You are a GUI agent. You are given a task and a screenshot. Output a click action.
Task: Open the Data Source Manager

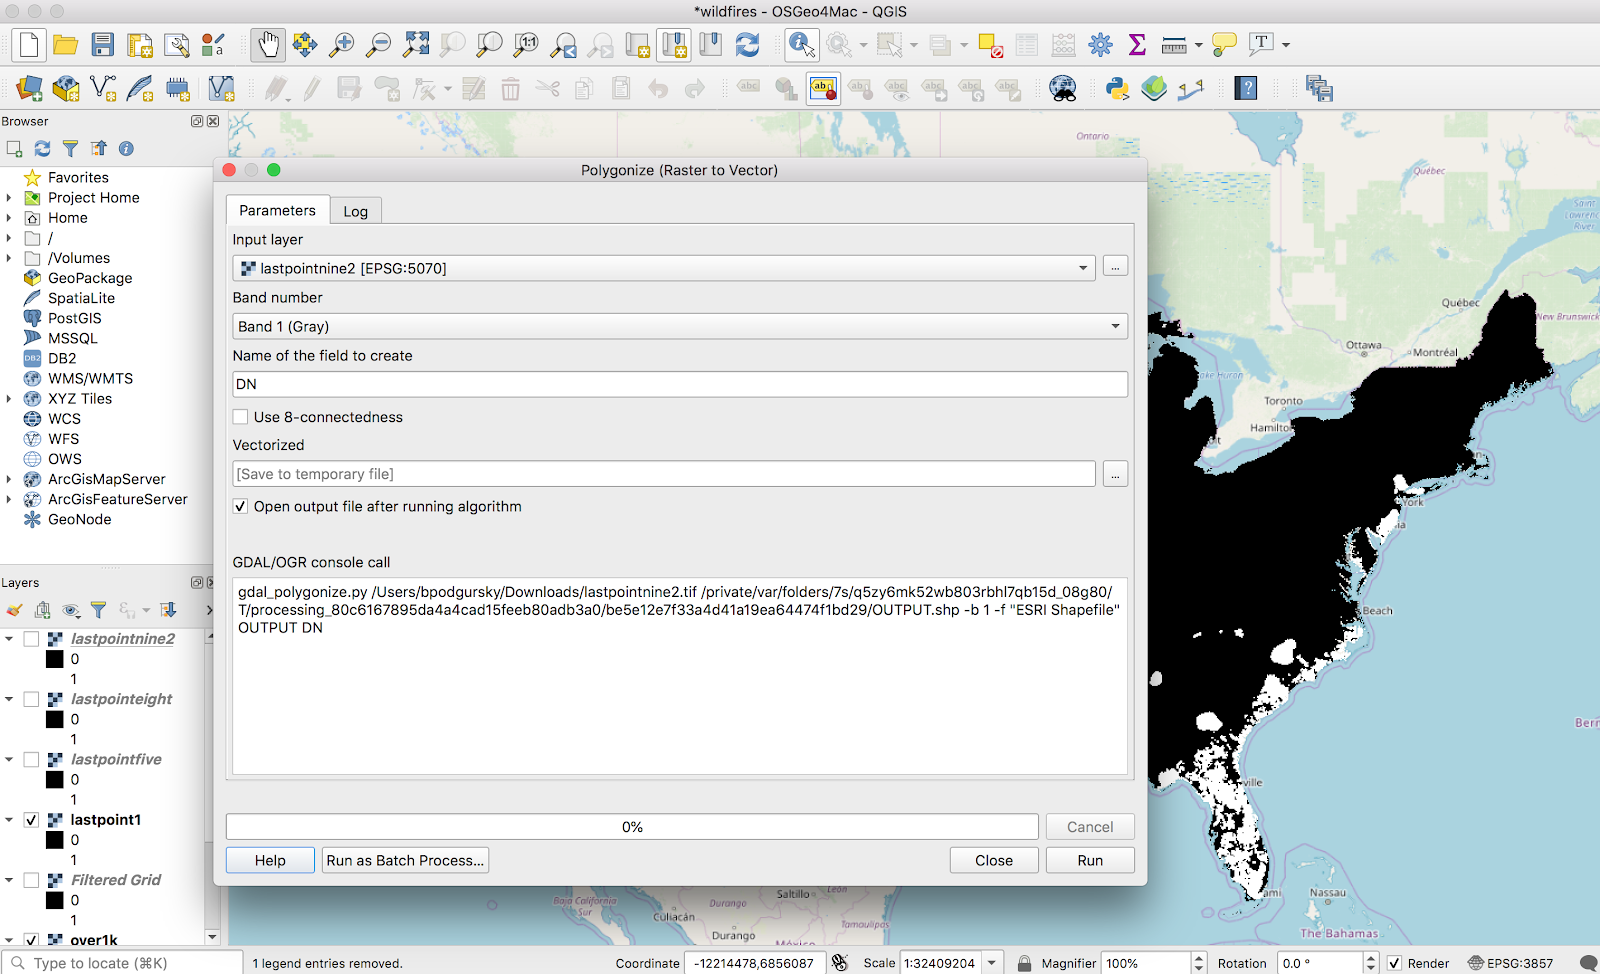click(29, 89)
